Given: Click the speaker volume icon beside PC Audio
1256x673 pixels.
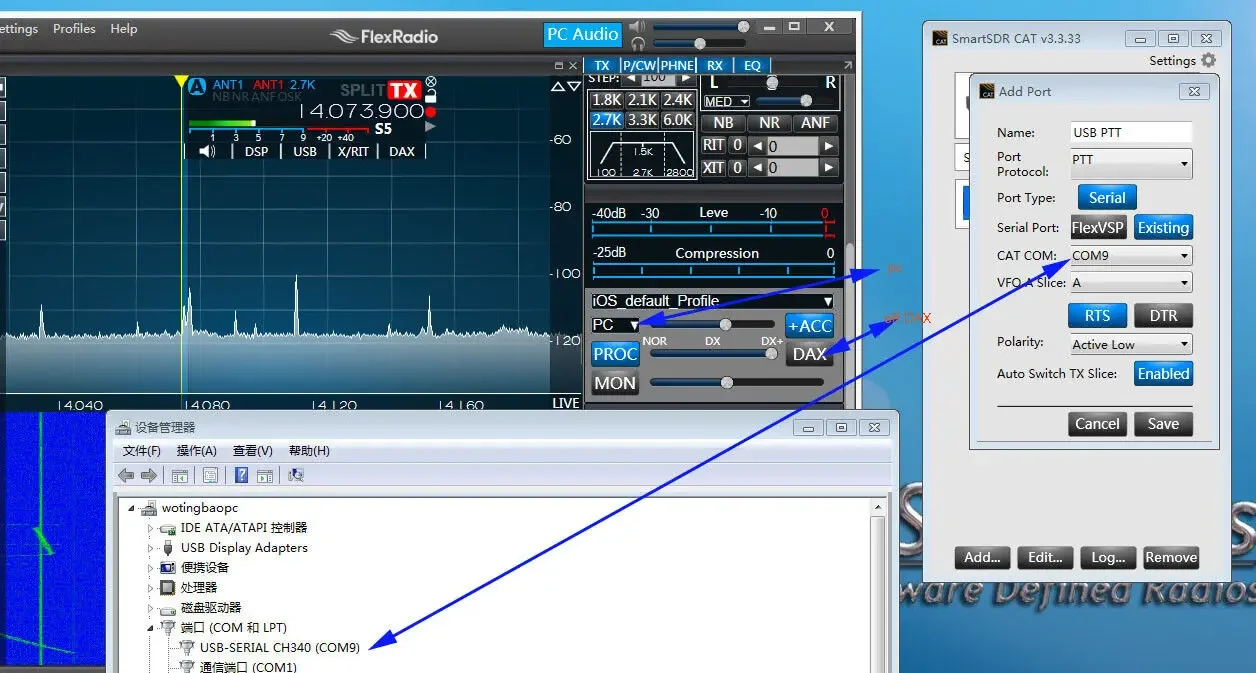Looking at the screenshot, I should click(637, 26).
